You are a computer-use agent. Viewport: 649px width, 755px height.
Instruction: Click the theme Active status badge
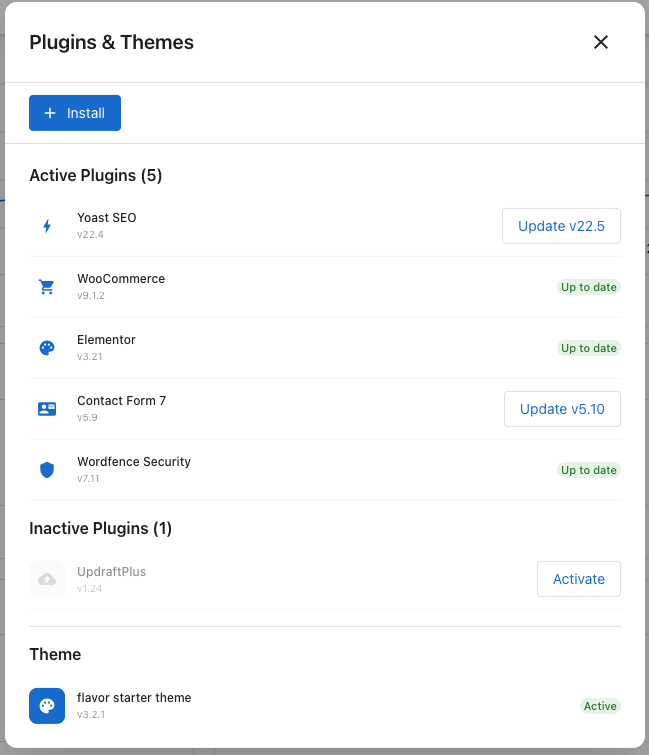pos(600,706)
